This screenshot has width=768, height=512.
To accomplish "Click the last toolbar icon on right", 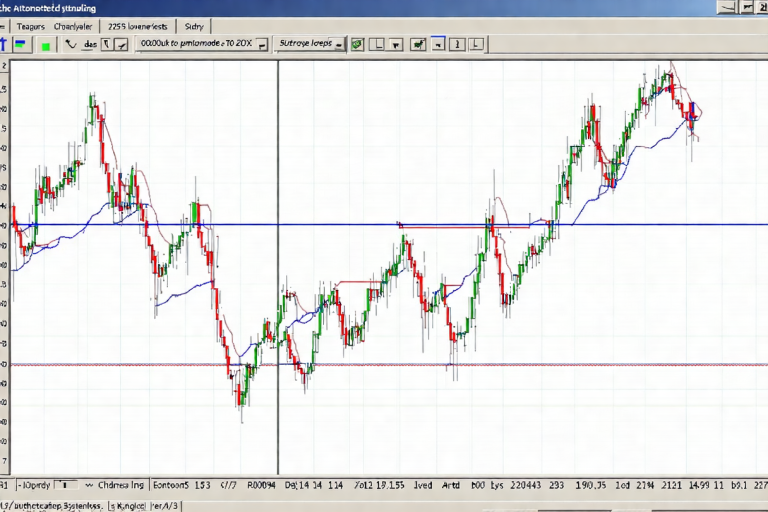I will coord(477,44).
